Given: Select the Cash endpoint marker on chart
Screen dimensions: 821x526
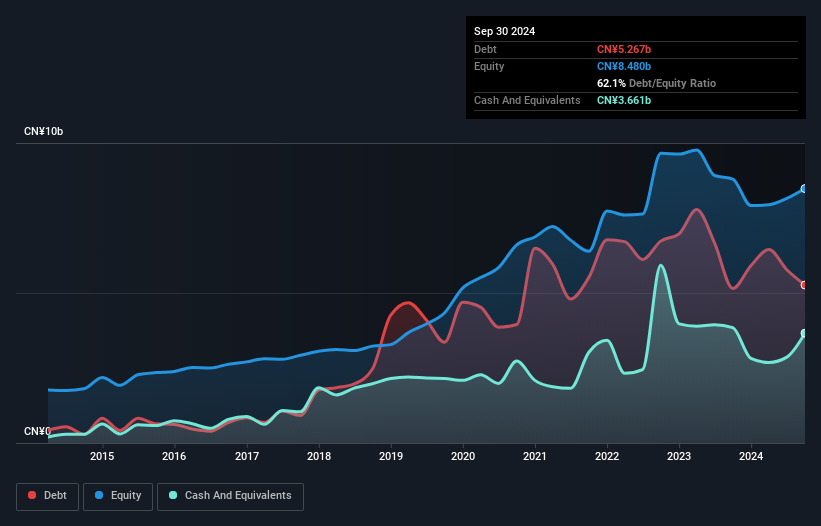Looking at the screenshot, I should pyautogui.click(x=804, y=333).
